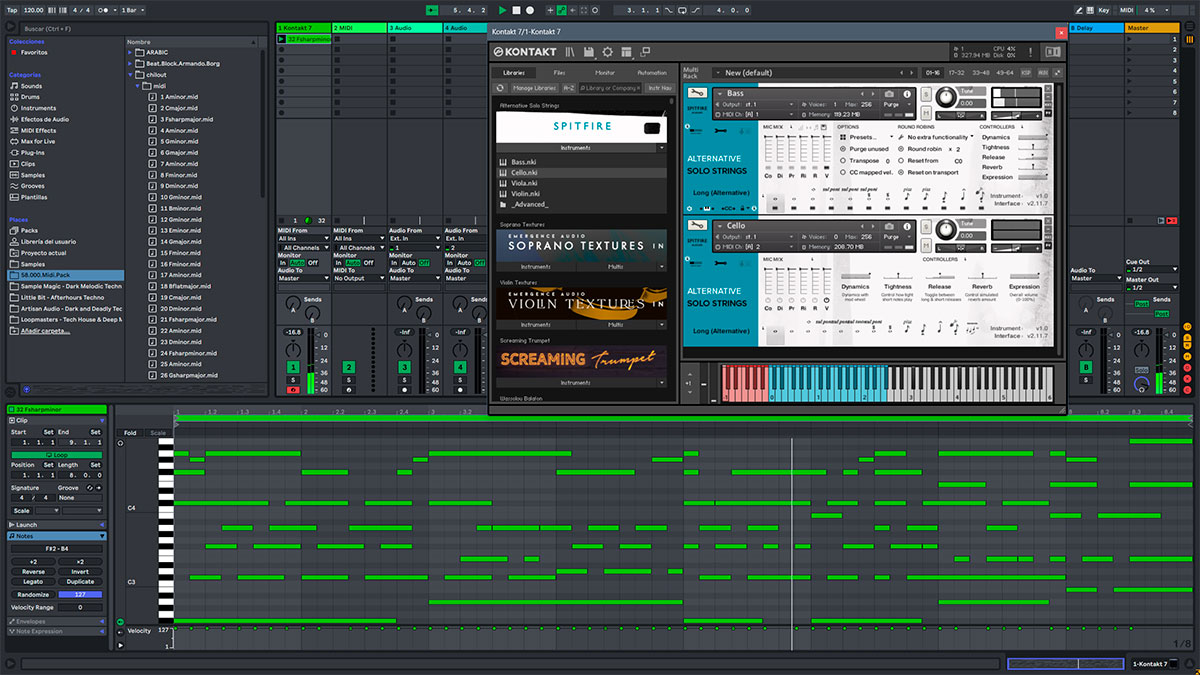The width and height of the screenshot is (1200, 675).
Task: Toggle the Scale button in the Clip panel
Action: click(22, 510)
